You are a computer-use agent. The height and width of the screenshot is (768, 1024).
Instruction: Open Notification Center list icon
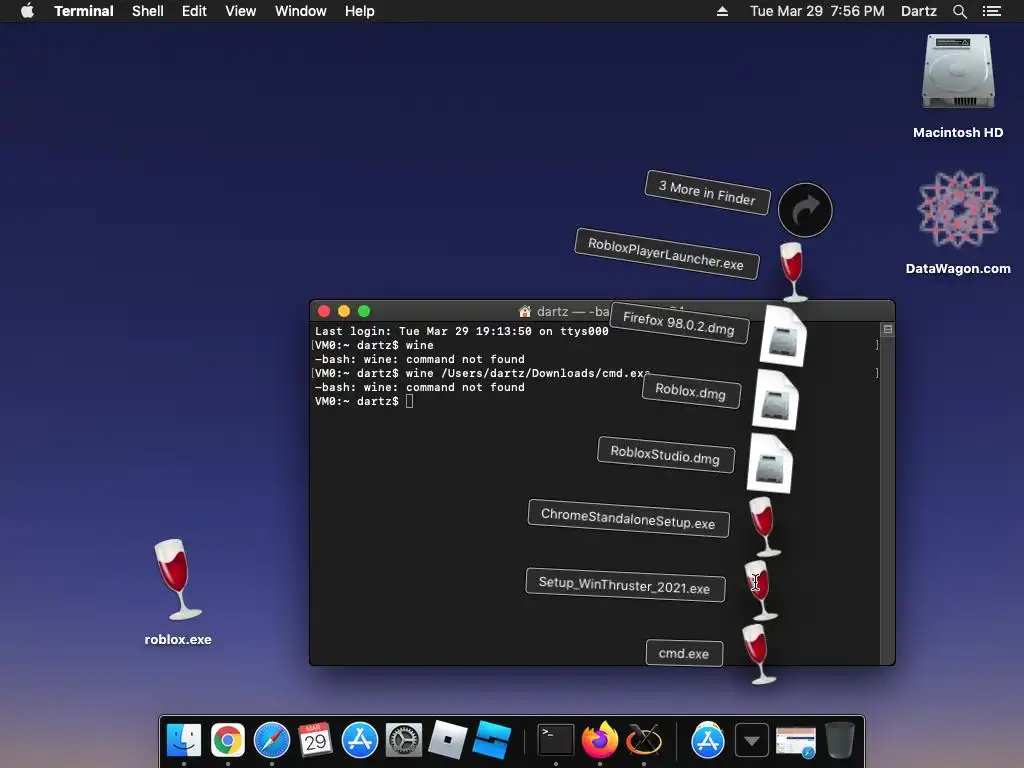(991, 11)
